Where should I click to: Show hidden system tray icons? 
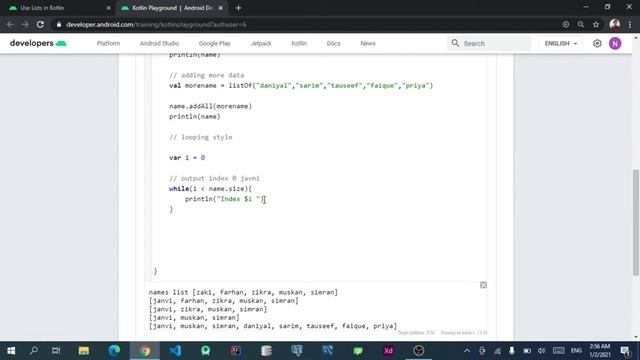click(x=467, y=351)
